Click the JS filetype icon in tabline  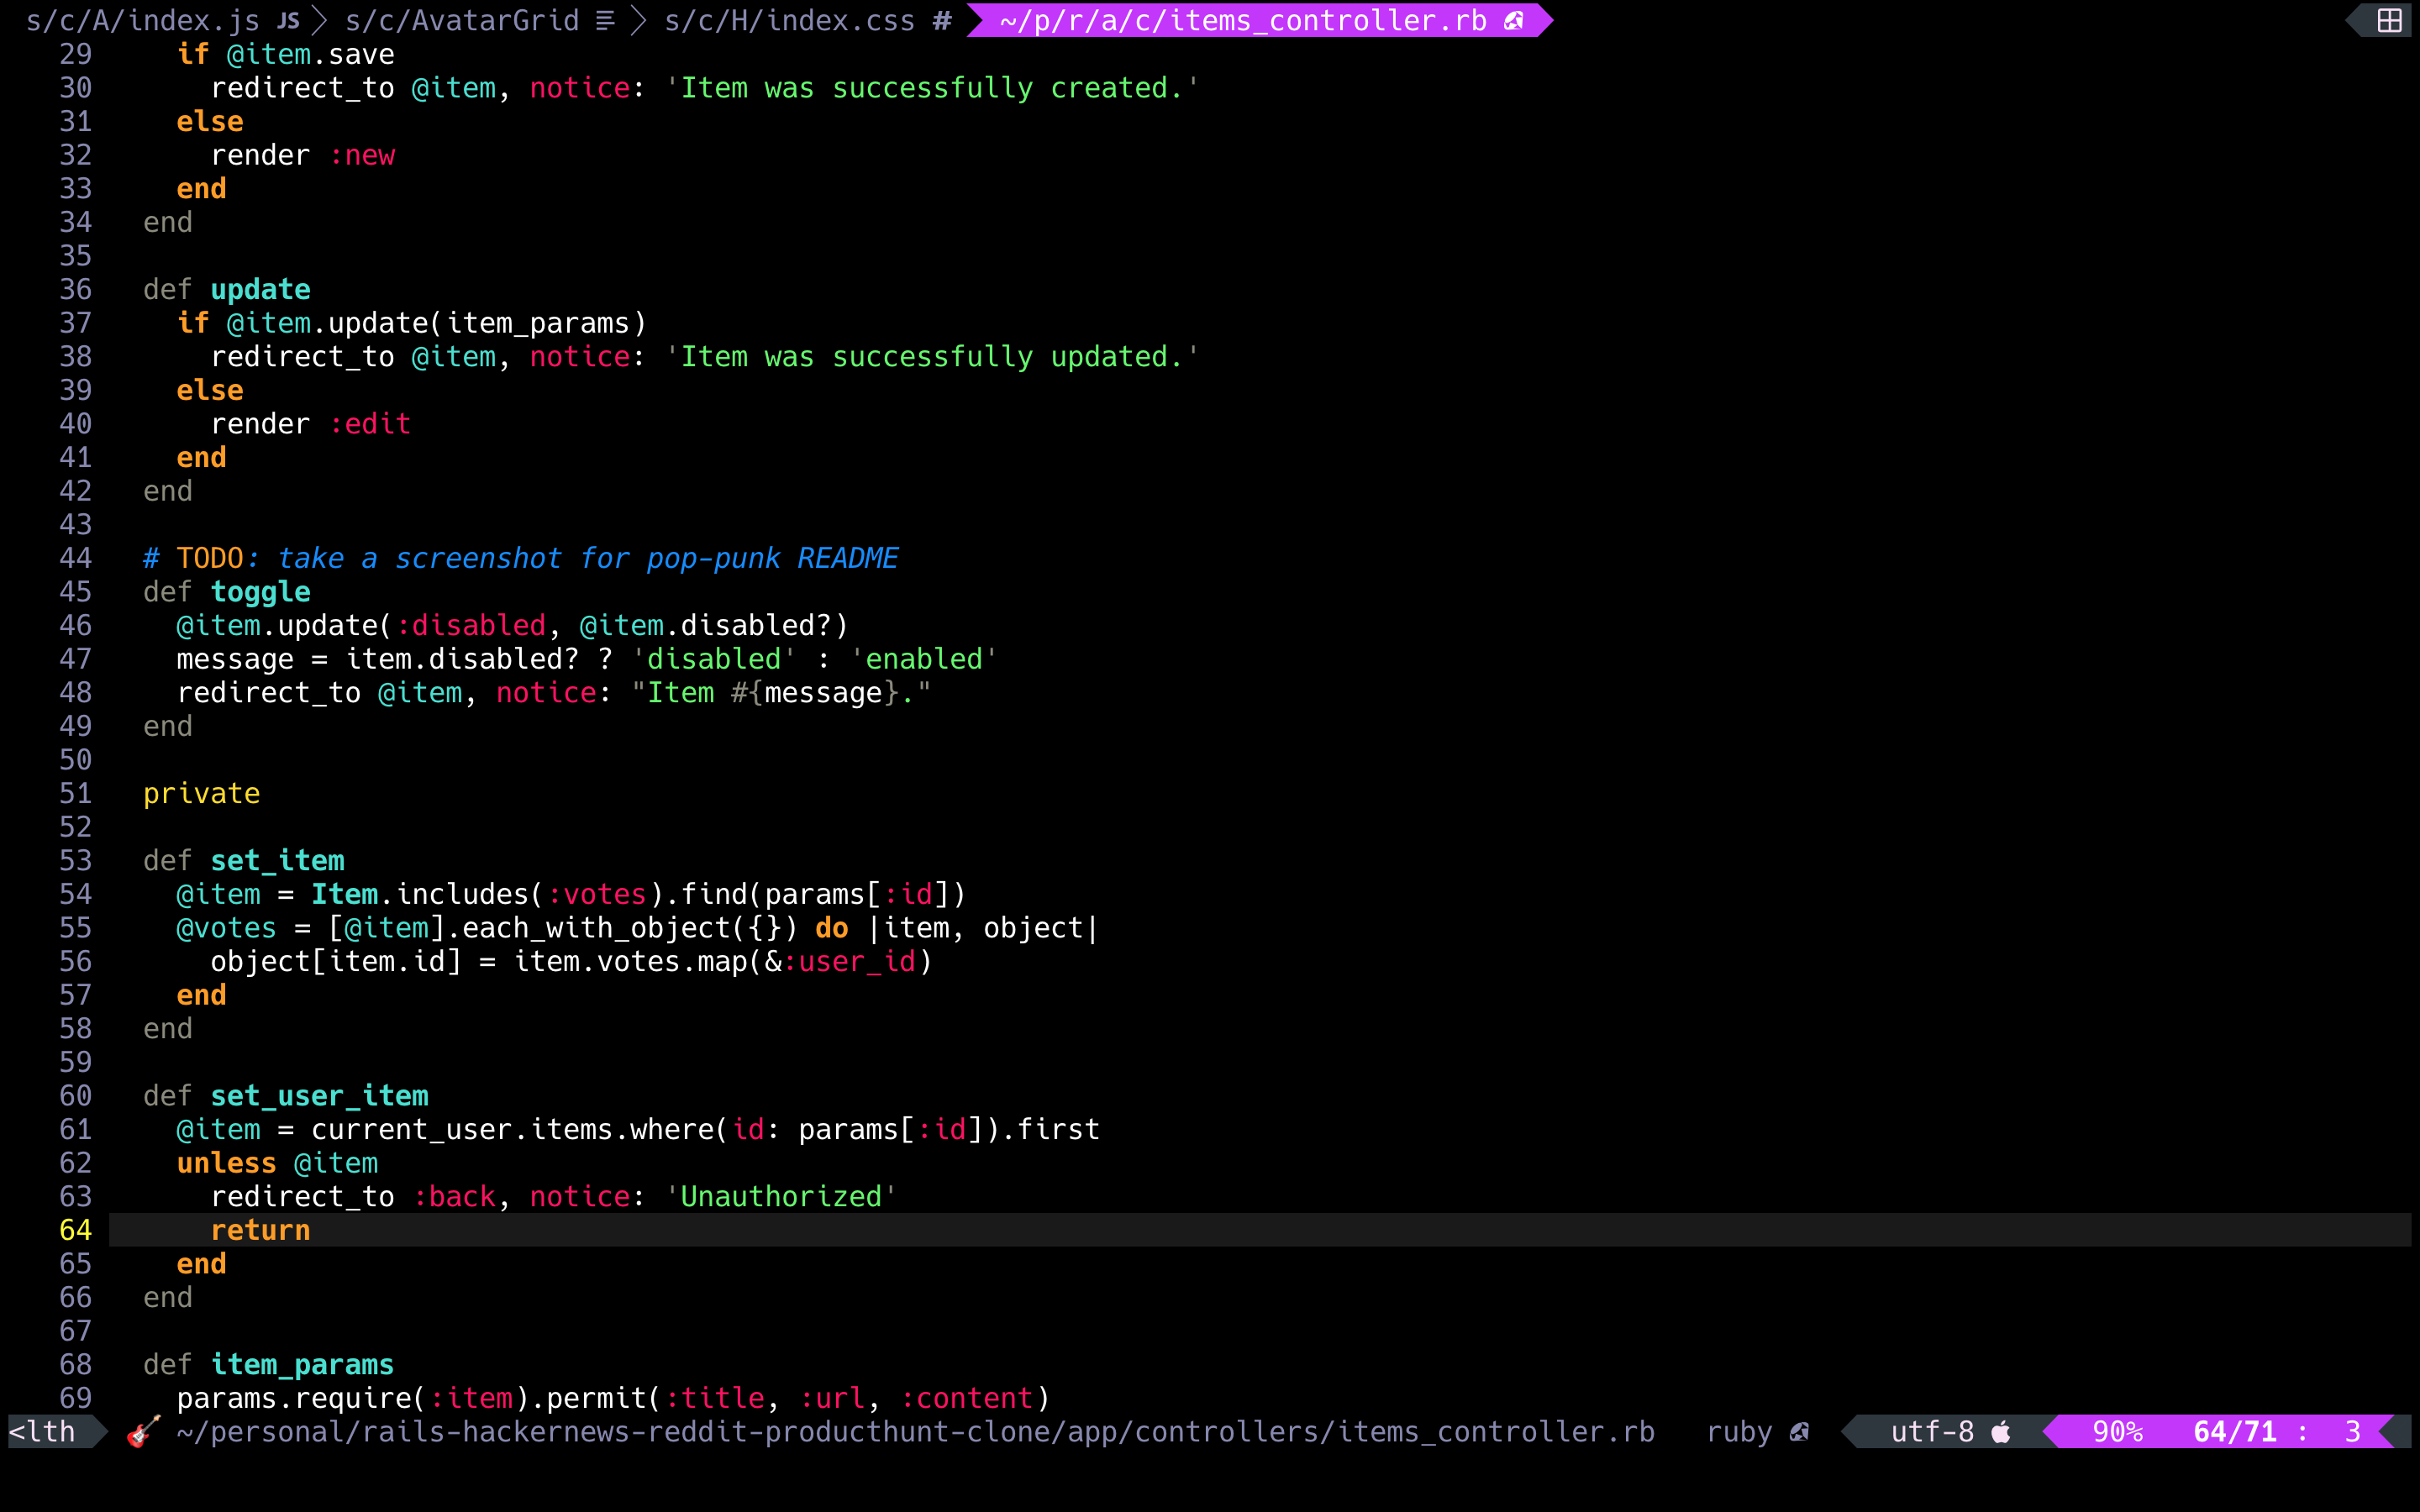point(289,20)
